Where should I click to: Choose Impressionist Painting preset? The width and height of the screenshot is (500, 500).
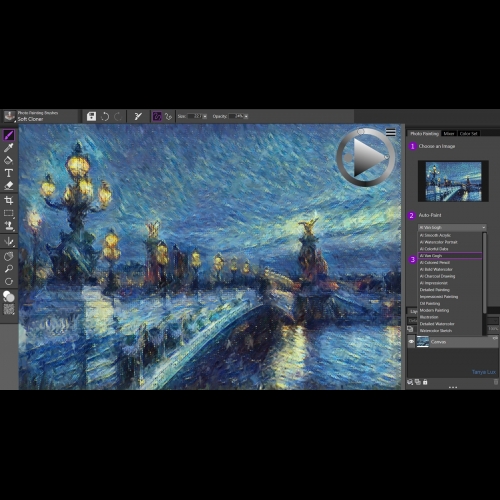pos(450,297)
